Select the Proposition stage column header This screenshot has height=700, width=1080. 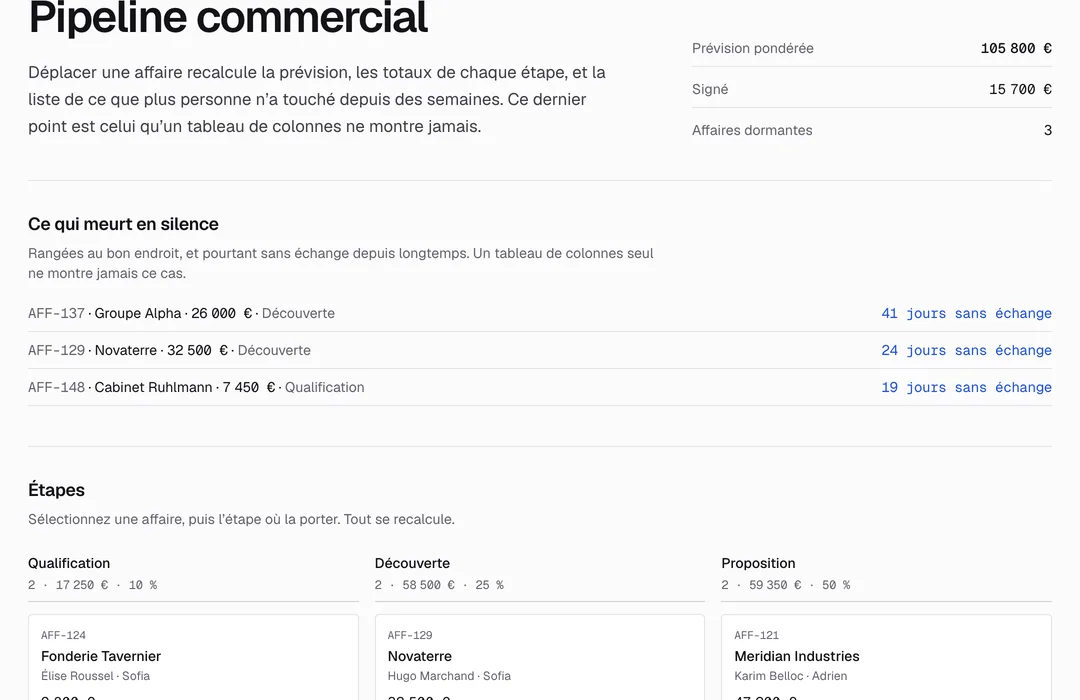point(758,564)
